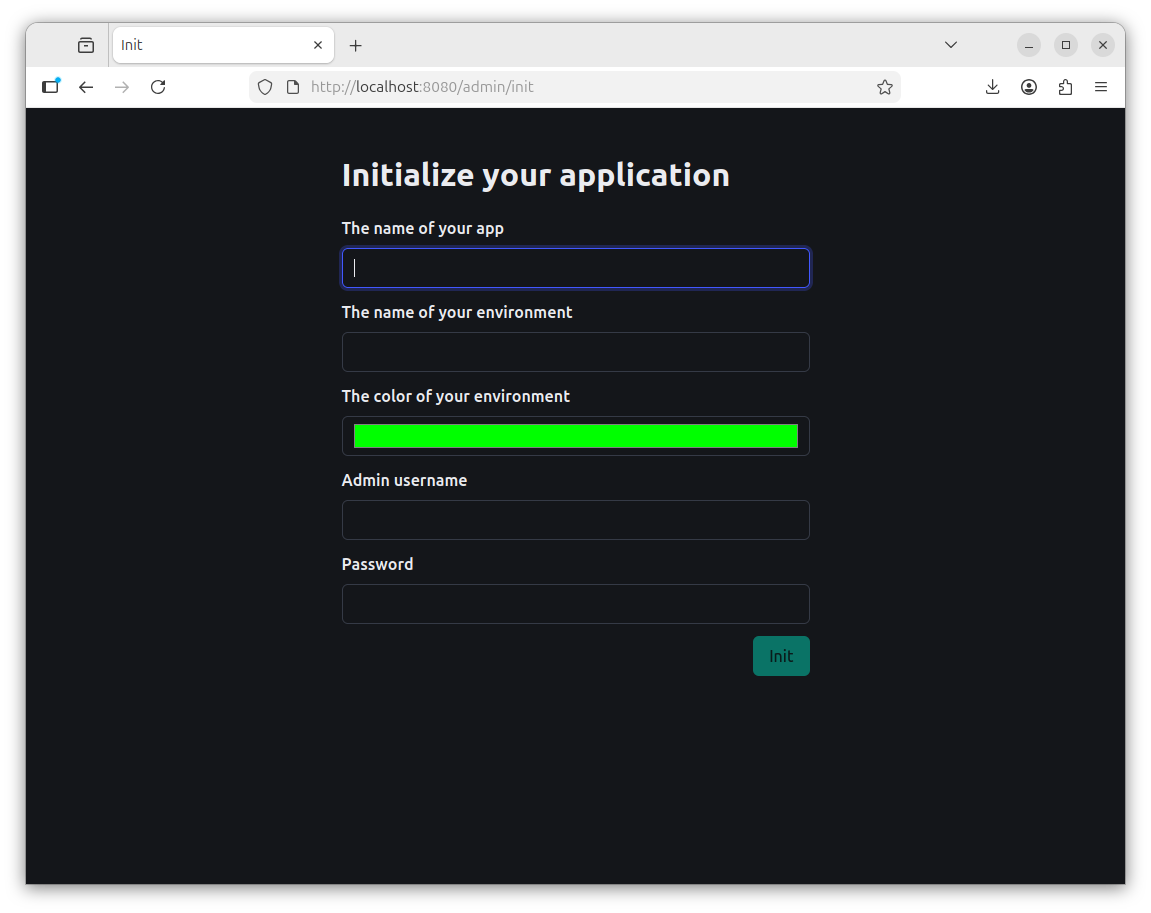
Task: Focus the app name input field
Action: point(575,267)
